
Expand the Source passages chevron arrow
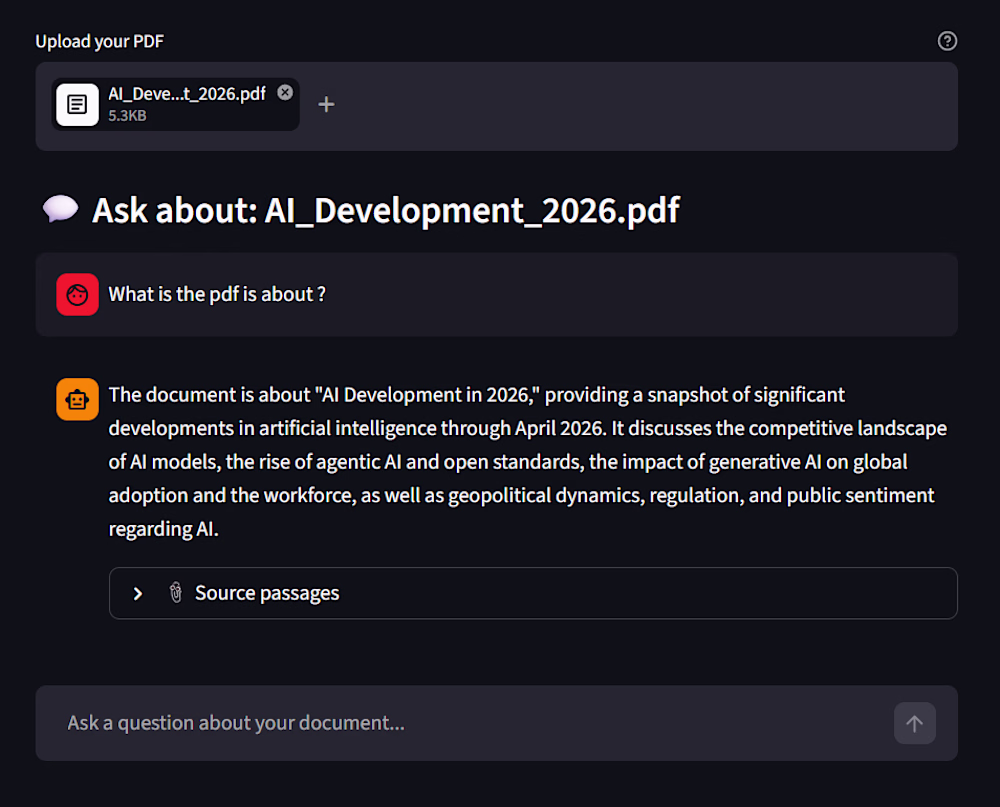click(x=138, y=593)
